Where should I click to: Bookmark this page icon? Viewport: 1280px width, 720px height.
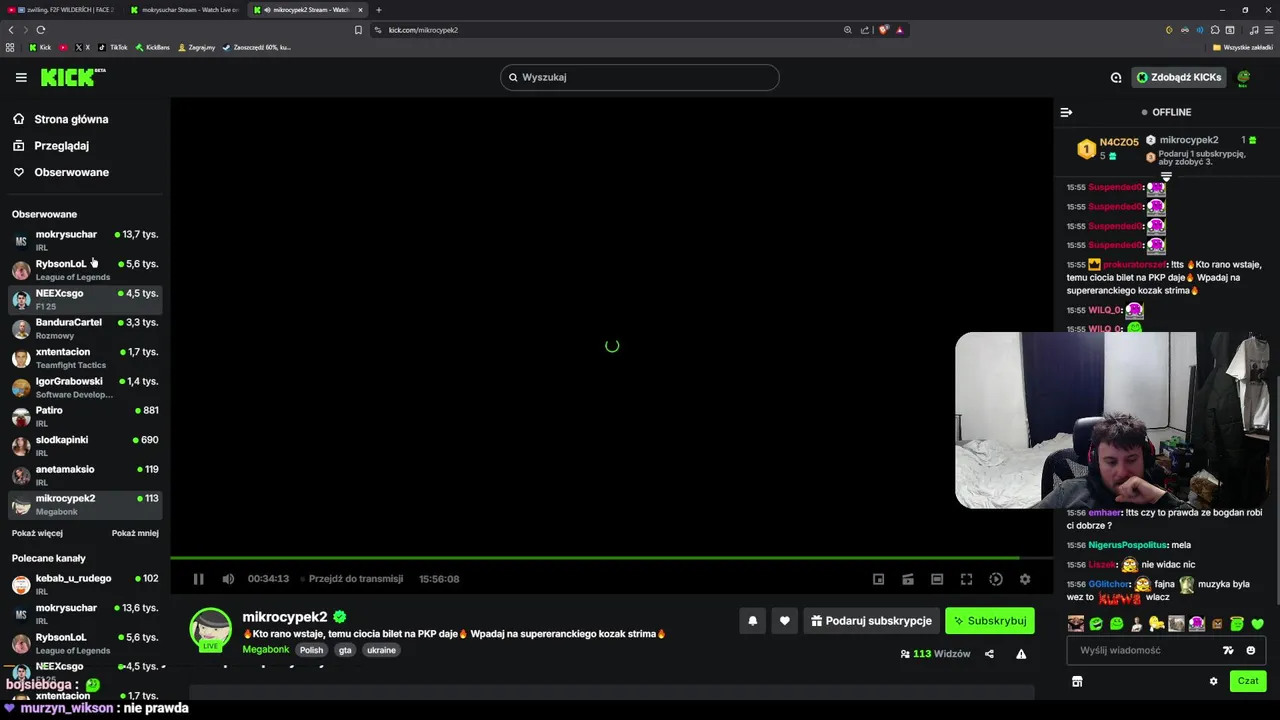(358, 30)
